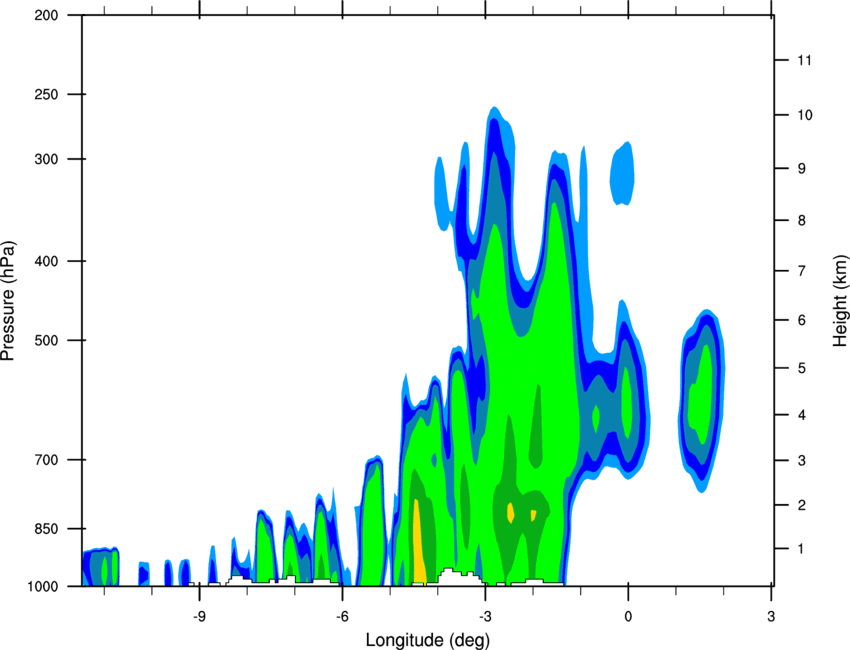The image size is (850, 650).
Task: Click the isolated light-blue patch near 300 hPa
Action: [x=622, y=173]
